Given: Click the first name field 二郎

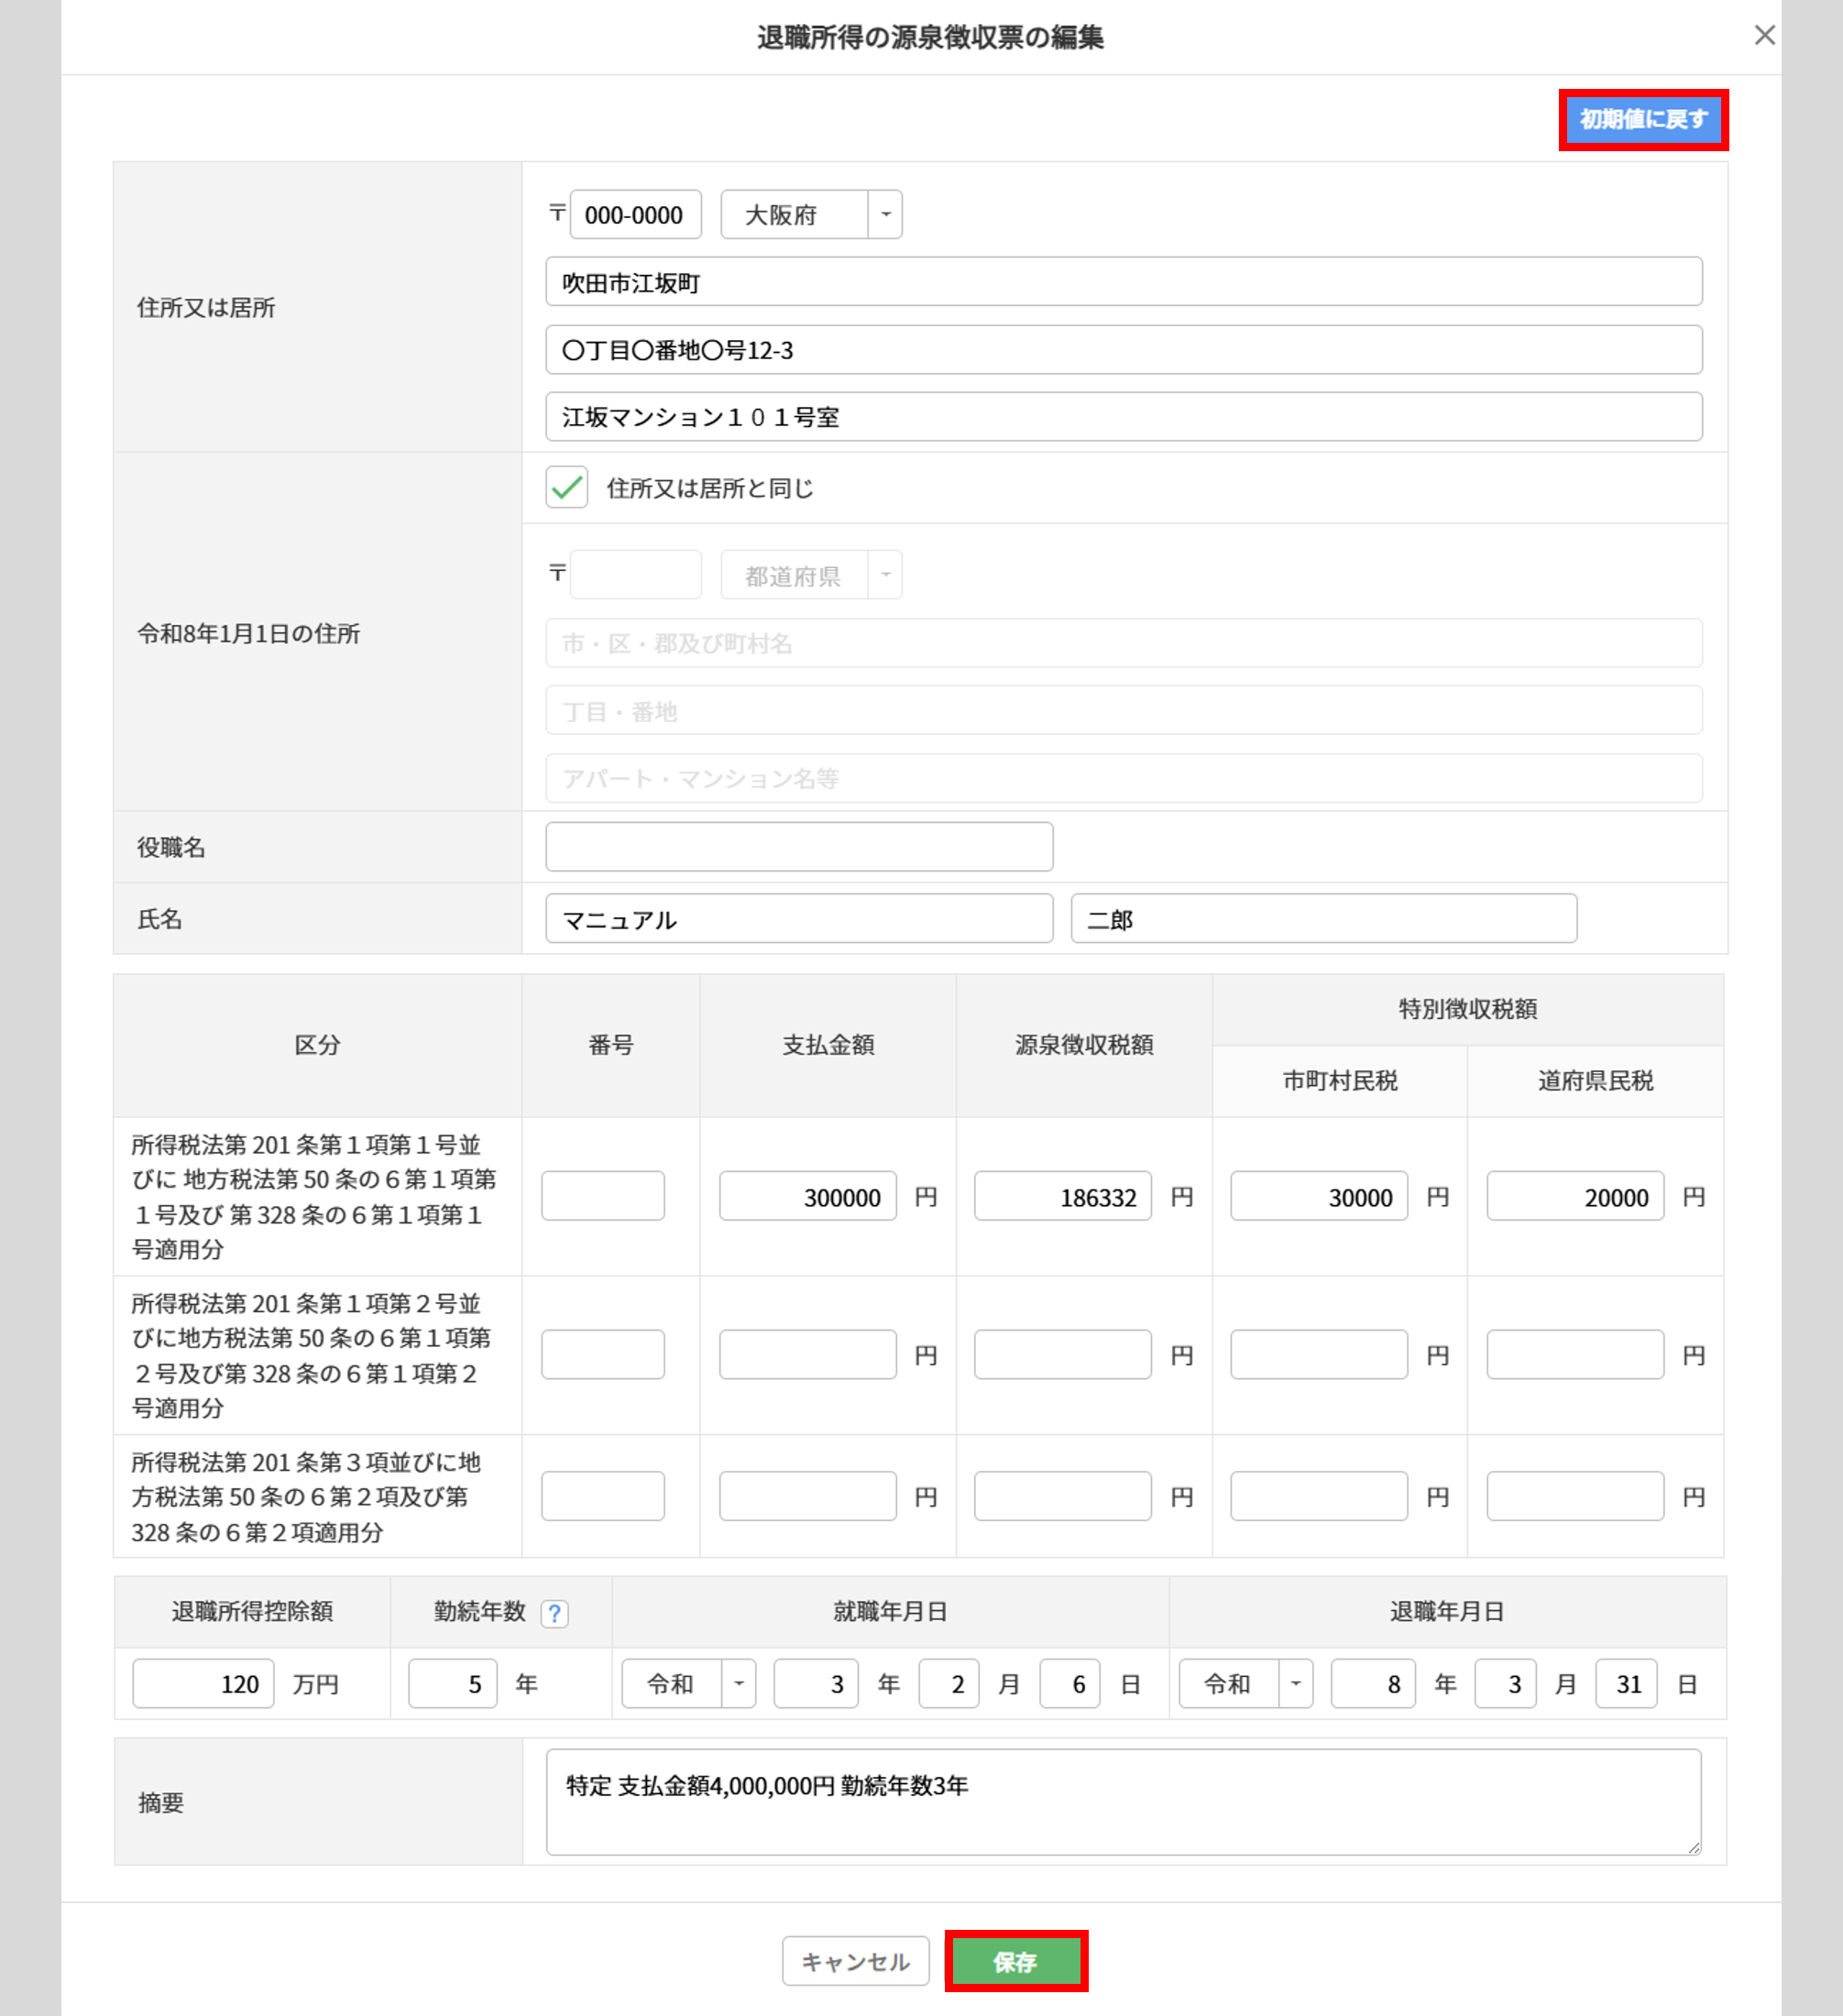Looking at the screenshot, I should [1323, 919].
